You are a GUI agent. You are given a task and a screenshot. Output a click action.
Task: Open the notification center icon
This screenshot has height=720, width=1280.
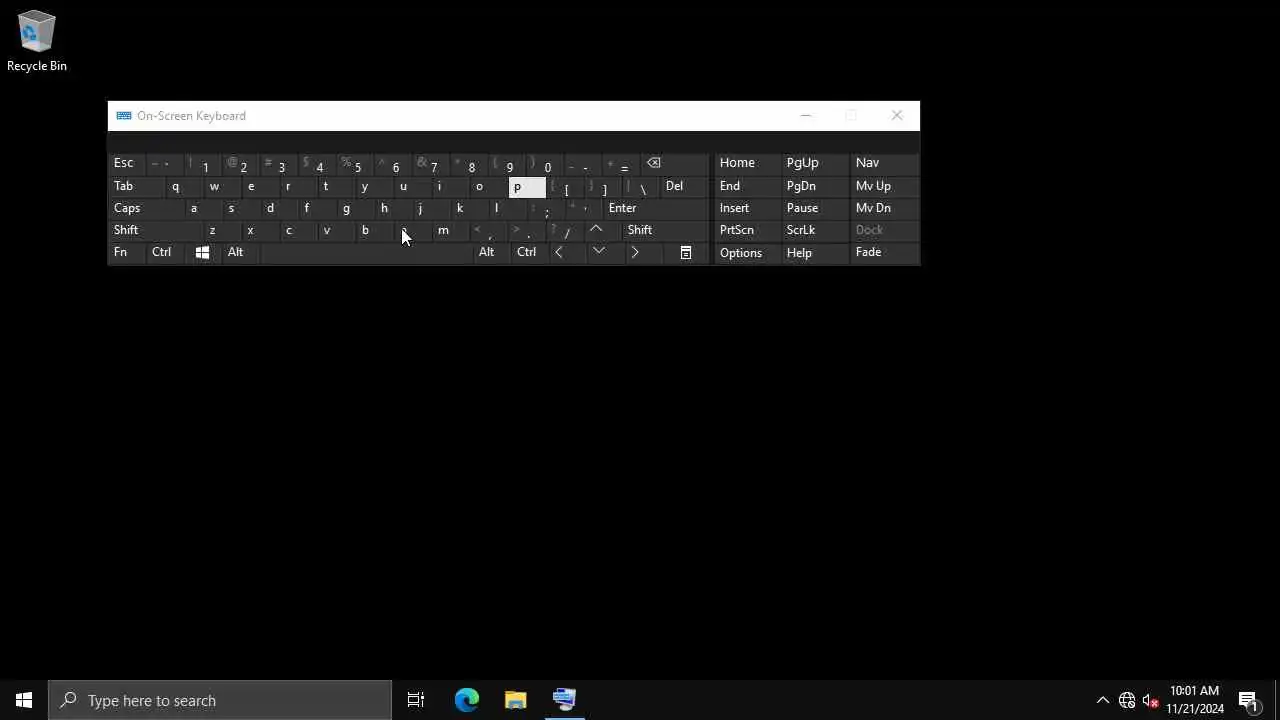[x=1249, y=700]
